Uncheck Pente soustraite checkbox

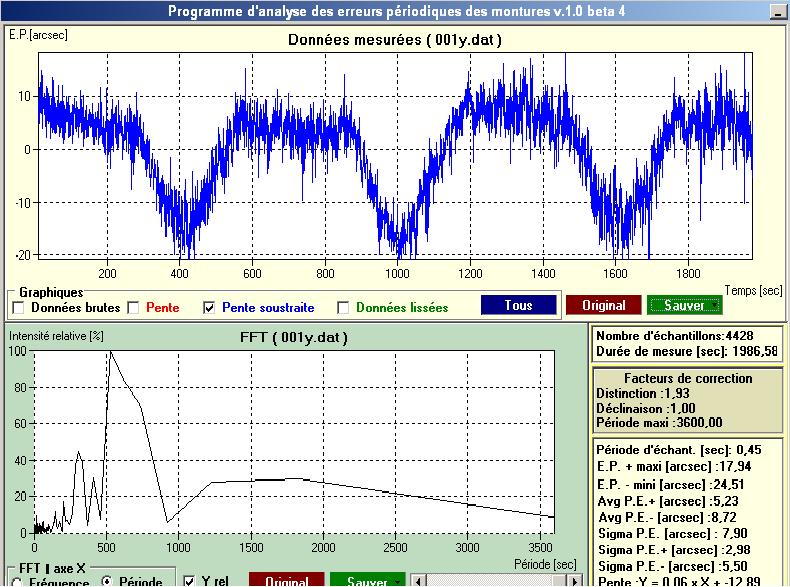(209, 307)
